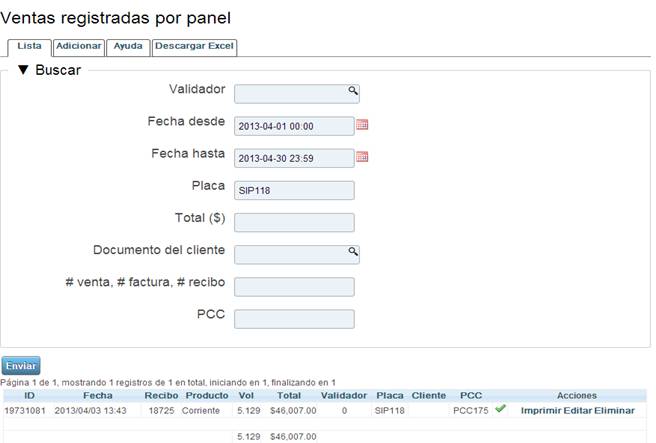Image resolution: width=656 pixels, height=443 pixels.
Task: Click the green checkmark next to PCC175
Action: (500, 409)
